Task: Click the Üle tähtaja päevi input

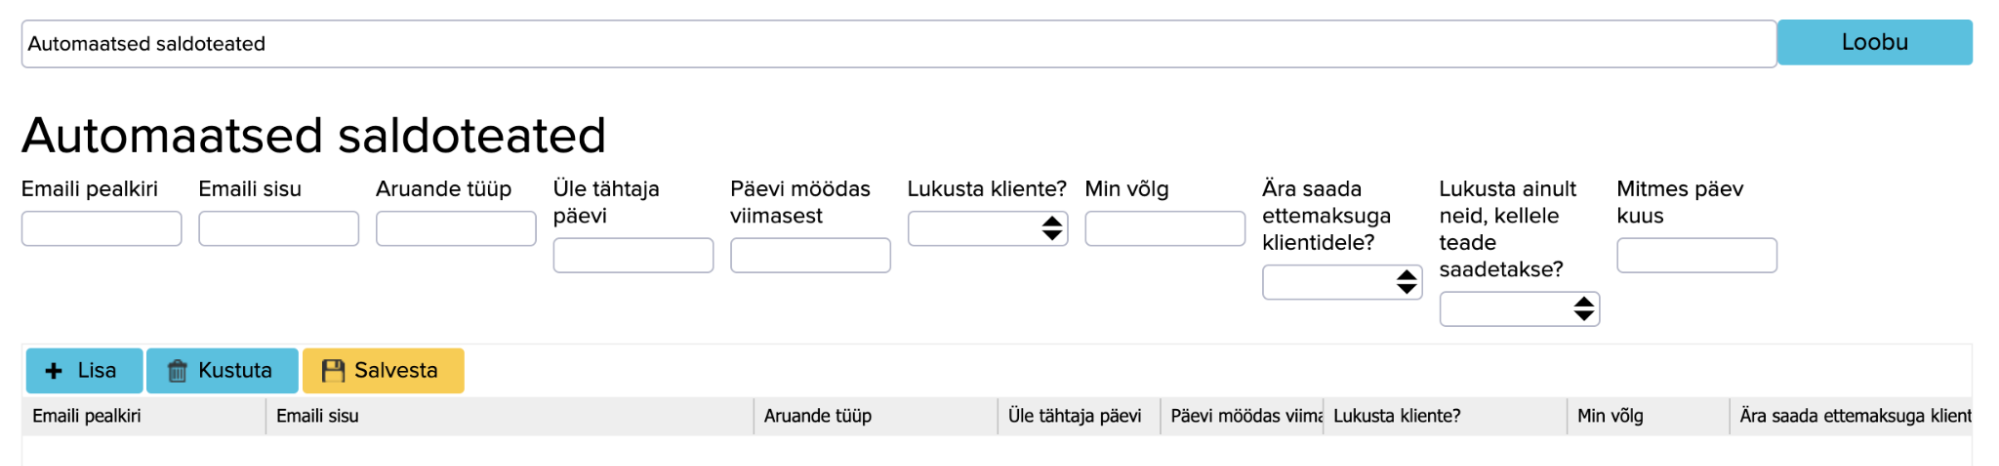Action: (x=633, y=255)
